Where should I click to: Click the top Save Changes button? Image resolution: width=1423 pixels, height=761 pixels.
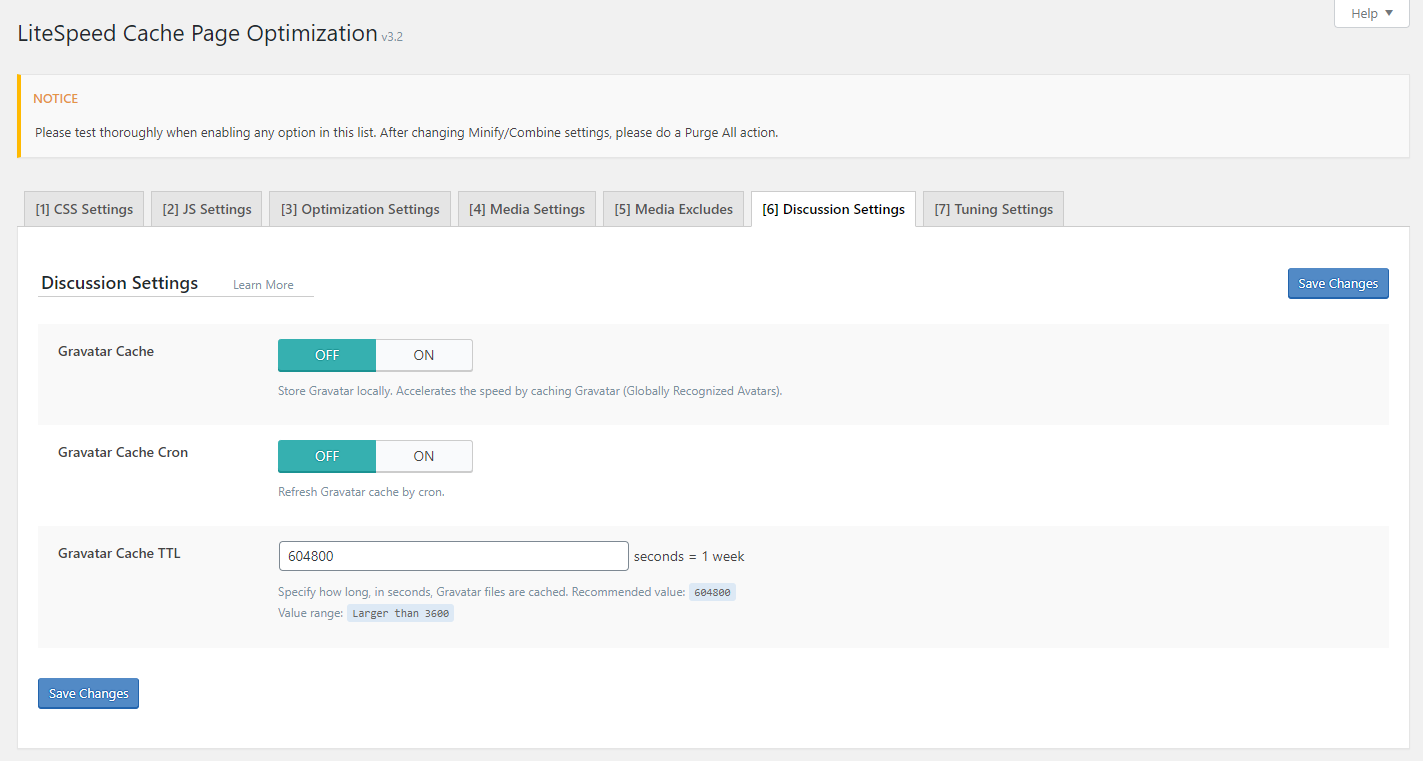click(1338, 283)
